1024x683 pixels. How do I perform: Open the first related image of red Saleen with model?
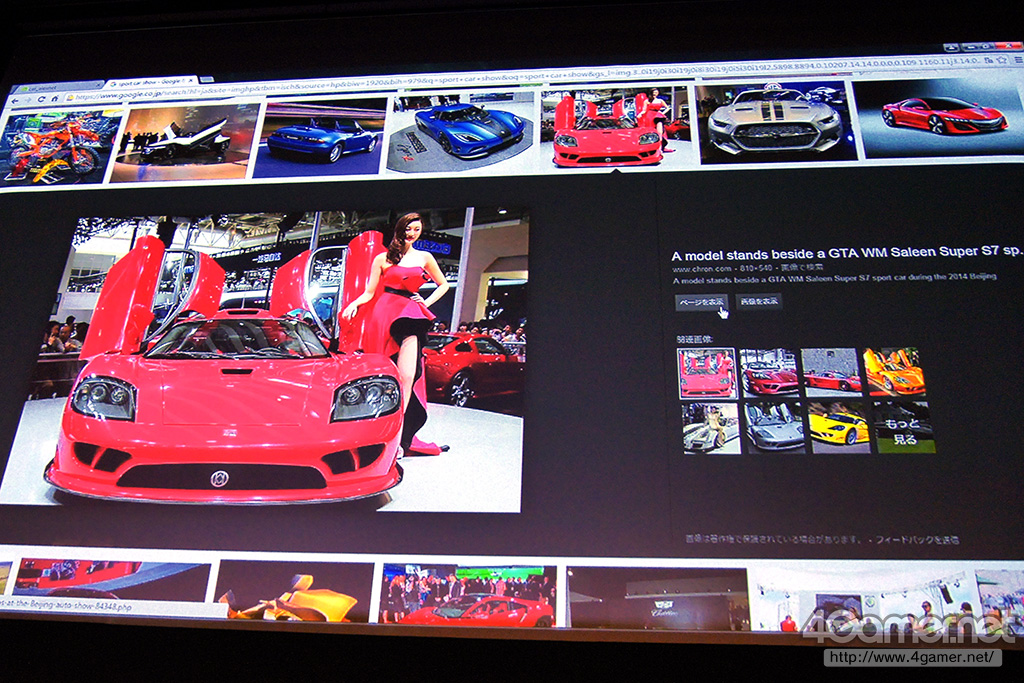[707, 373]
